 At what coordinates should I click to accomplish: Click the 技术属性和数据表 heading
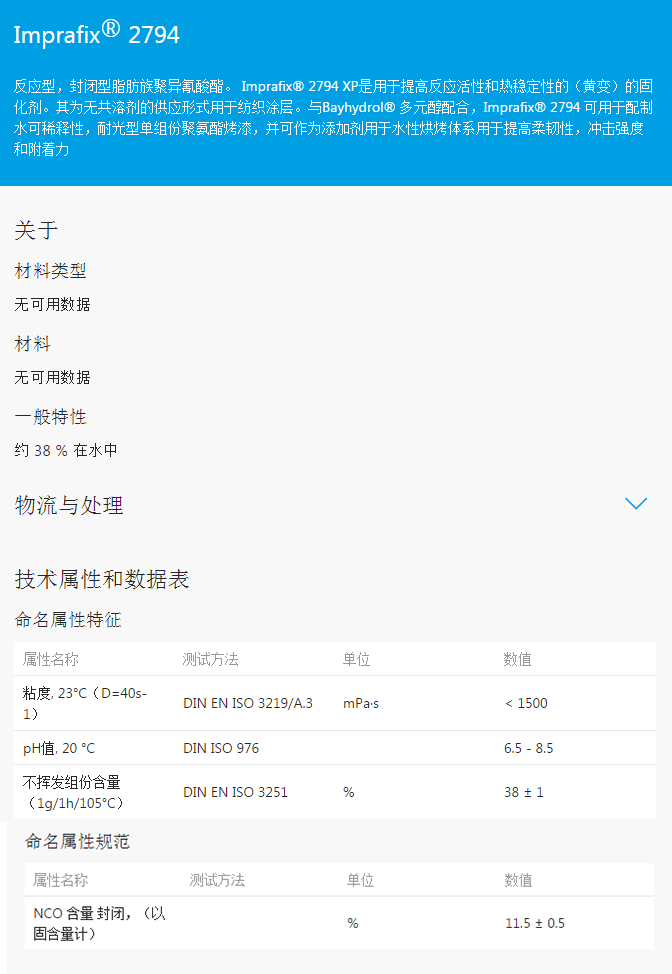click(102, 579)
